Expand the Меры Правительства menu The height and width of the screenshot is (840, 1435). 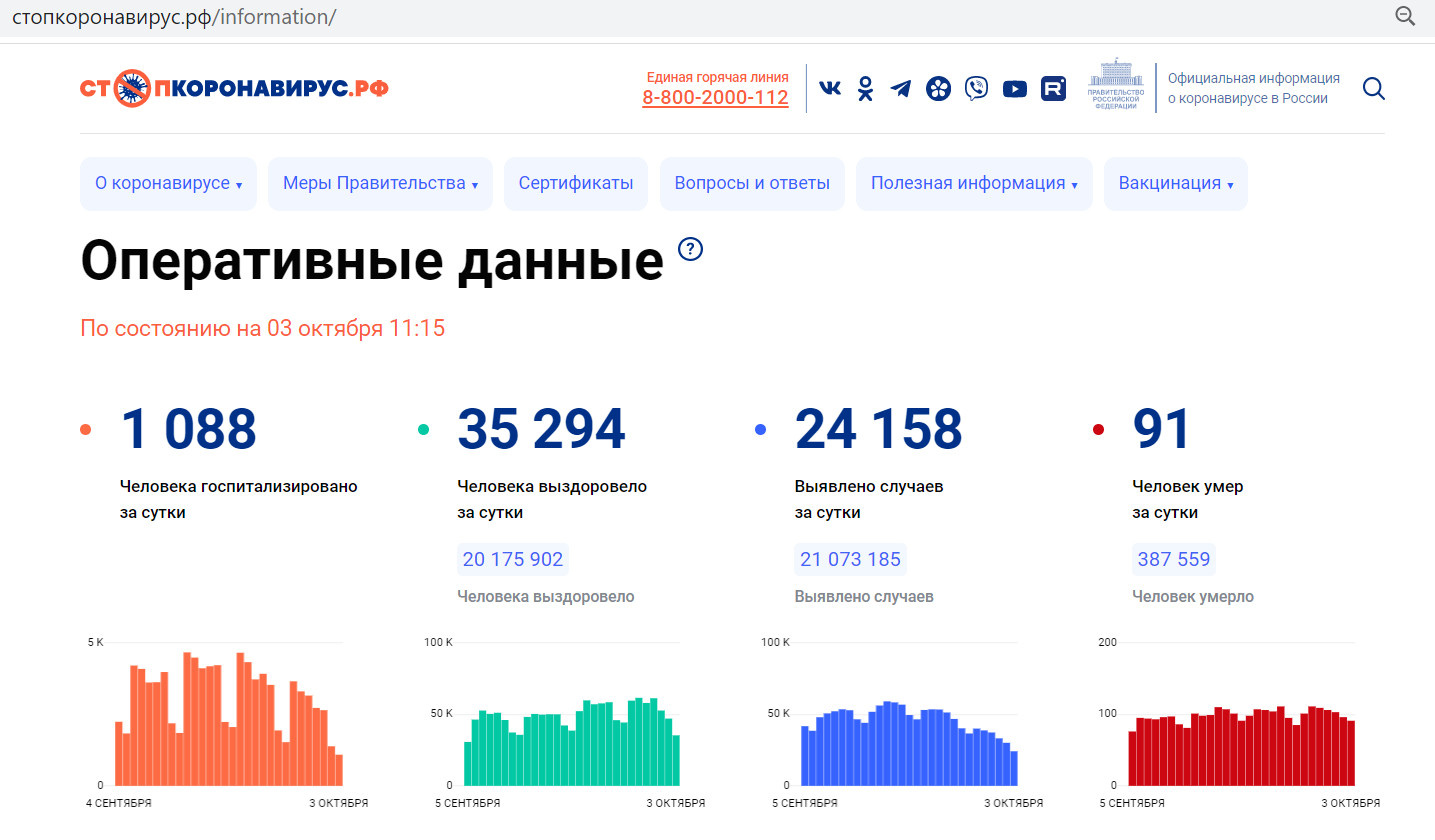(x=380, y=184)
